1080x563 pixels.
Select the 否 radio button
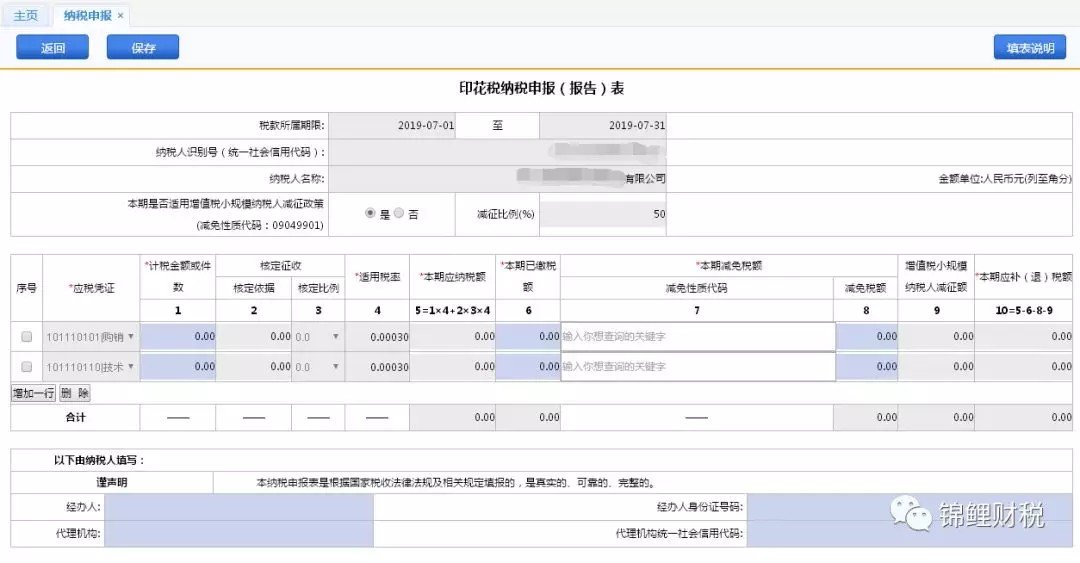point(399,214)
